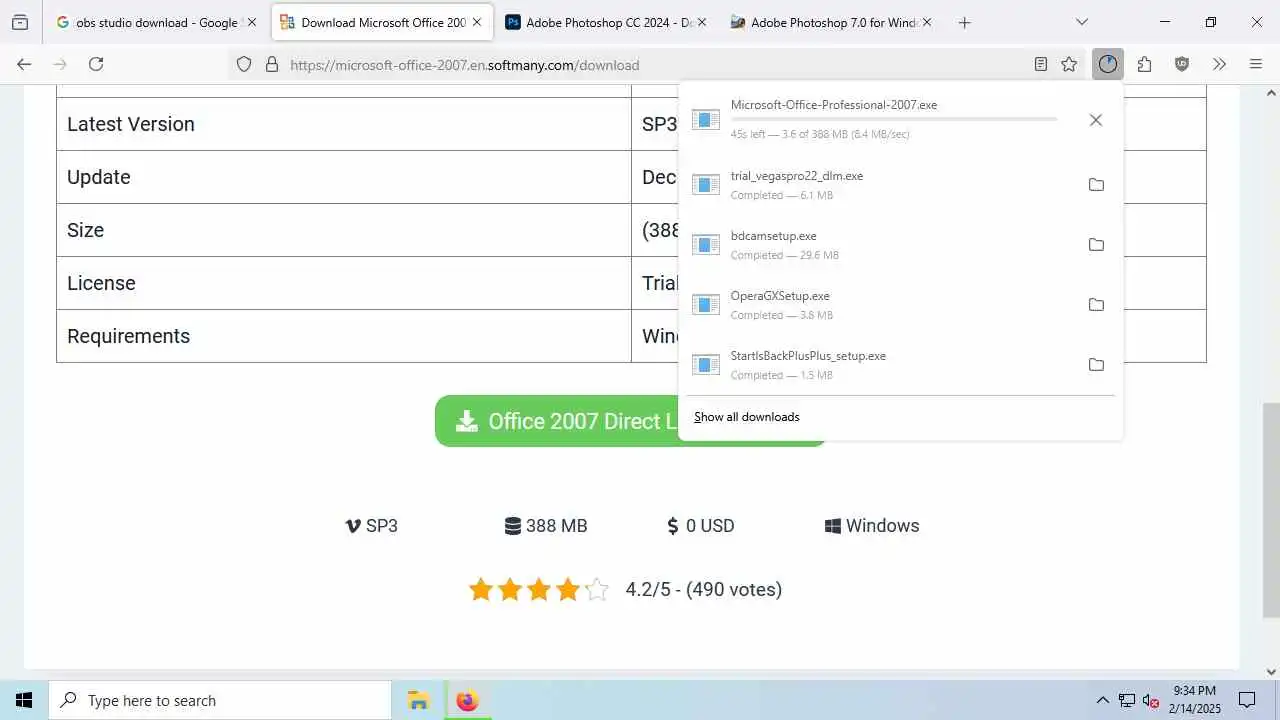The image size is (1280, 720).
Task: Click the site padlock security icon
Action: [x=271, y=64]
